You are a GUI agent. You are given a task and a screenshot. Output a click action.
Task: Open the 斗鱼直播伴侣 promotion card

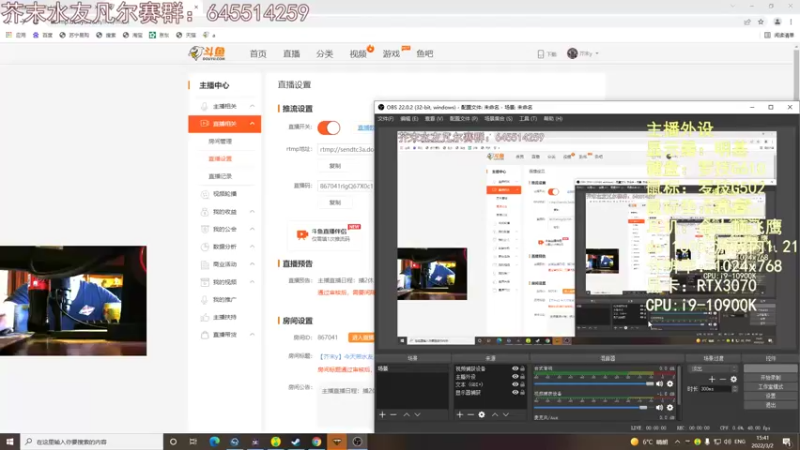pyautogui.click(x=327, y=235)
